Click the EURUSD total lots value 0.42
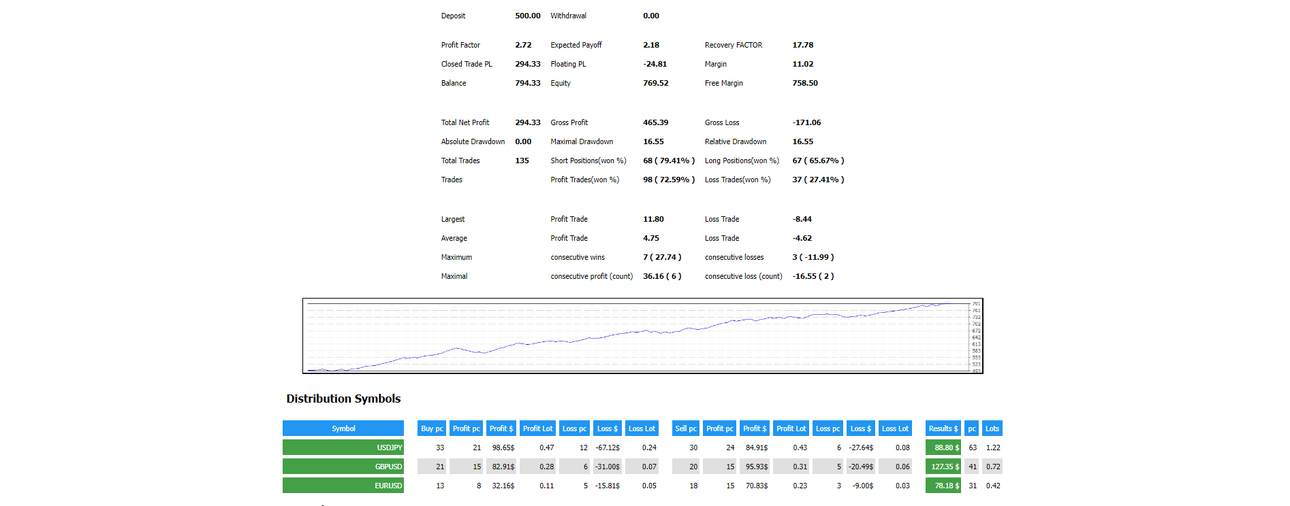 pyautogui.click(x=992, y=485)
